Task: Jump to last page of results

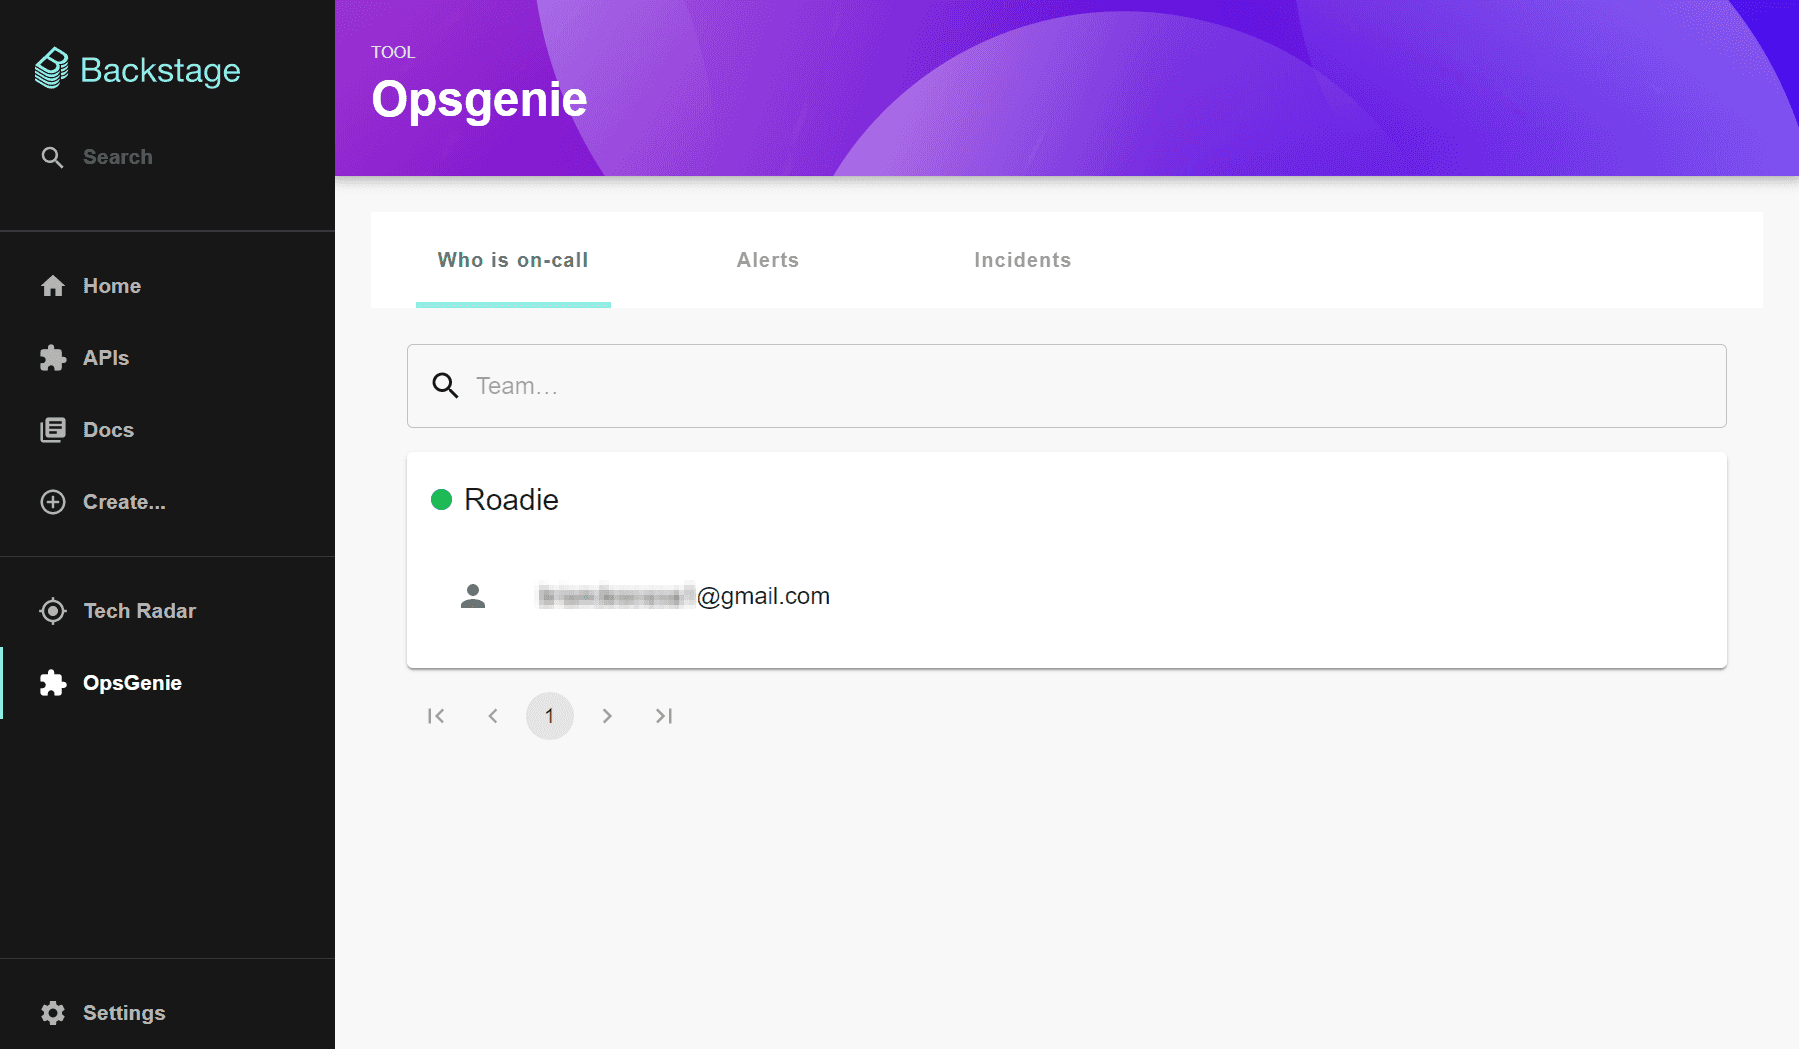Action: click(664, 716)
